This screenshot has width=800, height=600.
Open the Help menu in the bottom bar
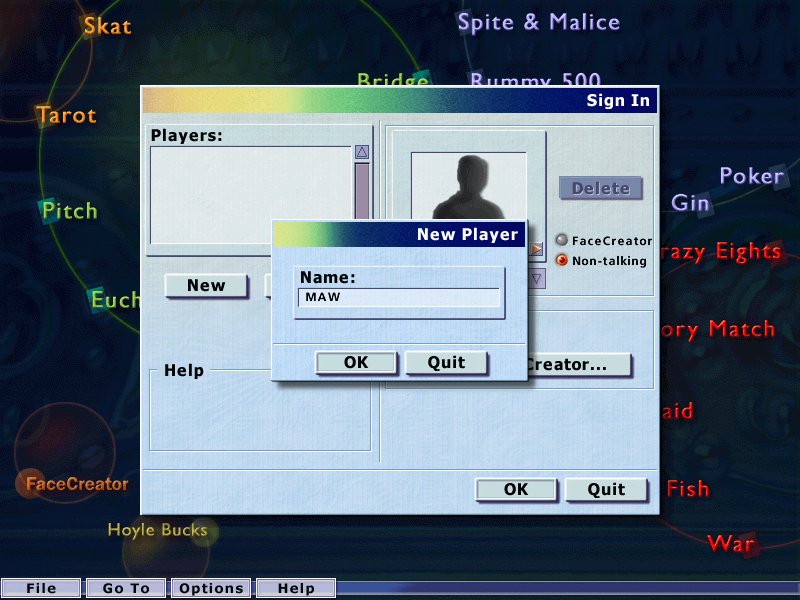click(296, 588)
